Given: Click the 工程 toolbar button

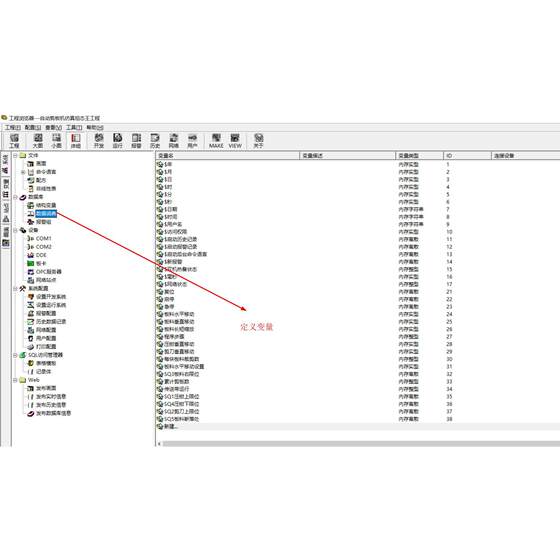Looking at the screenshot, I should (14, 141).
